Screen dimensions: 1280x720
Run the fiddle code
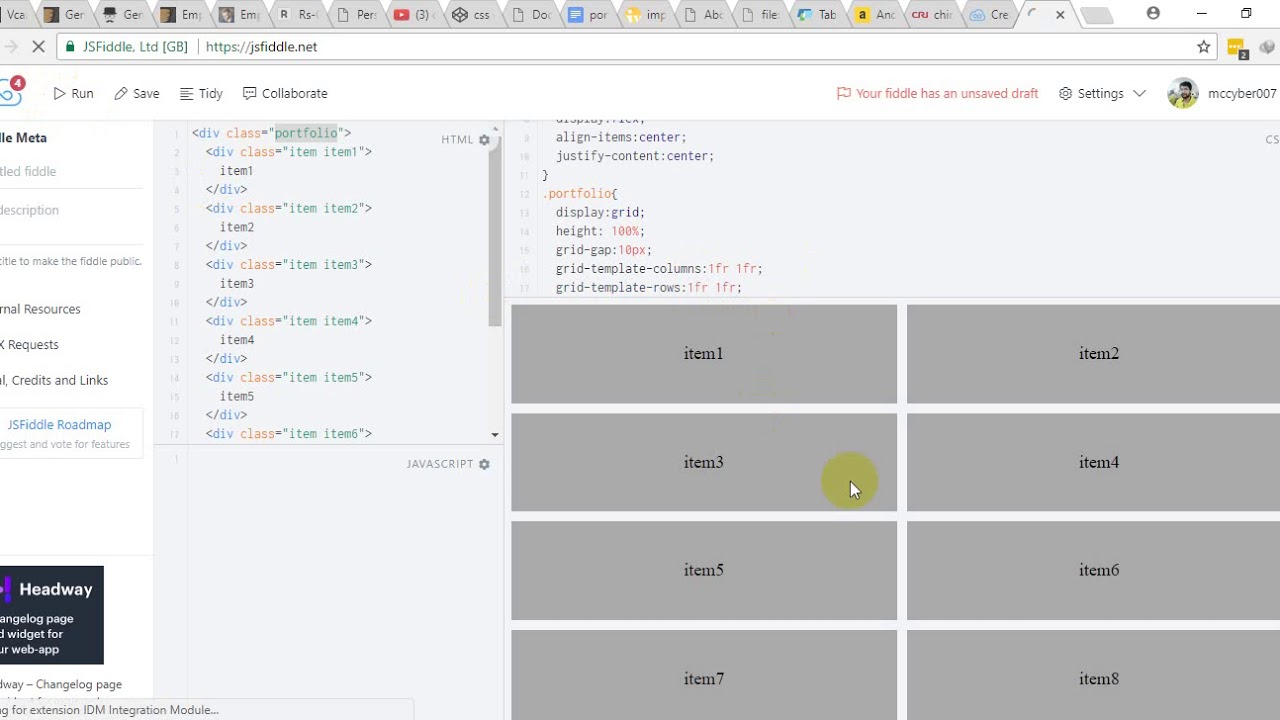tap(73, 93)
